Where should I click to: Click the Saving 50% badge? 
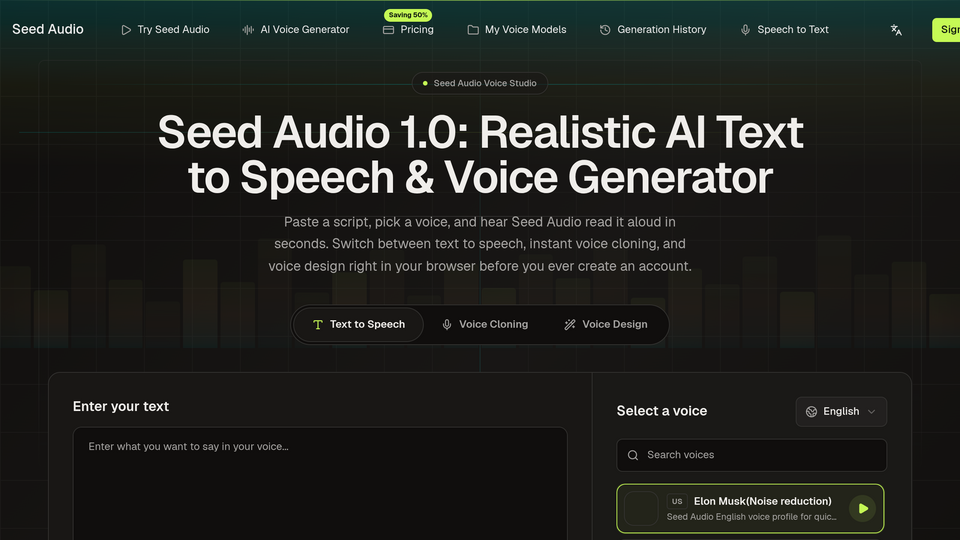pyautogui.click(x=408, y=15)
